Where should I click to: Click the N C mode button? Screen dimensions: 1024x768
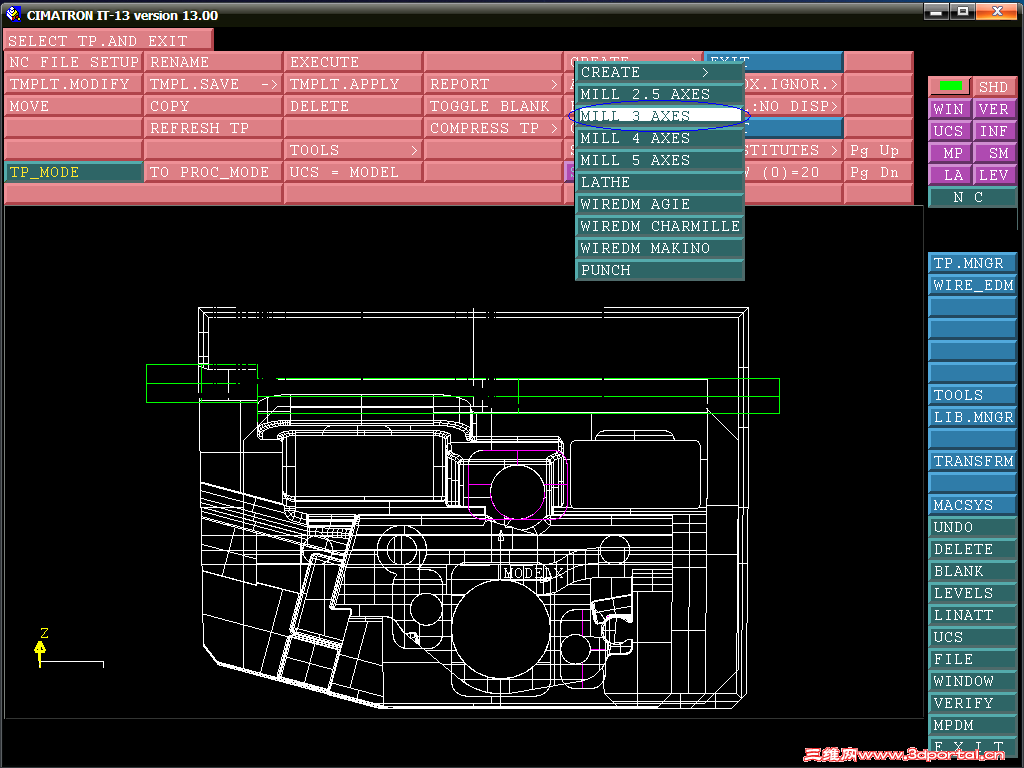coord(972,197)
